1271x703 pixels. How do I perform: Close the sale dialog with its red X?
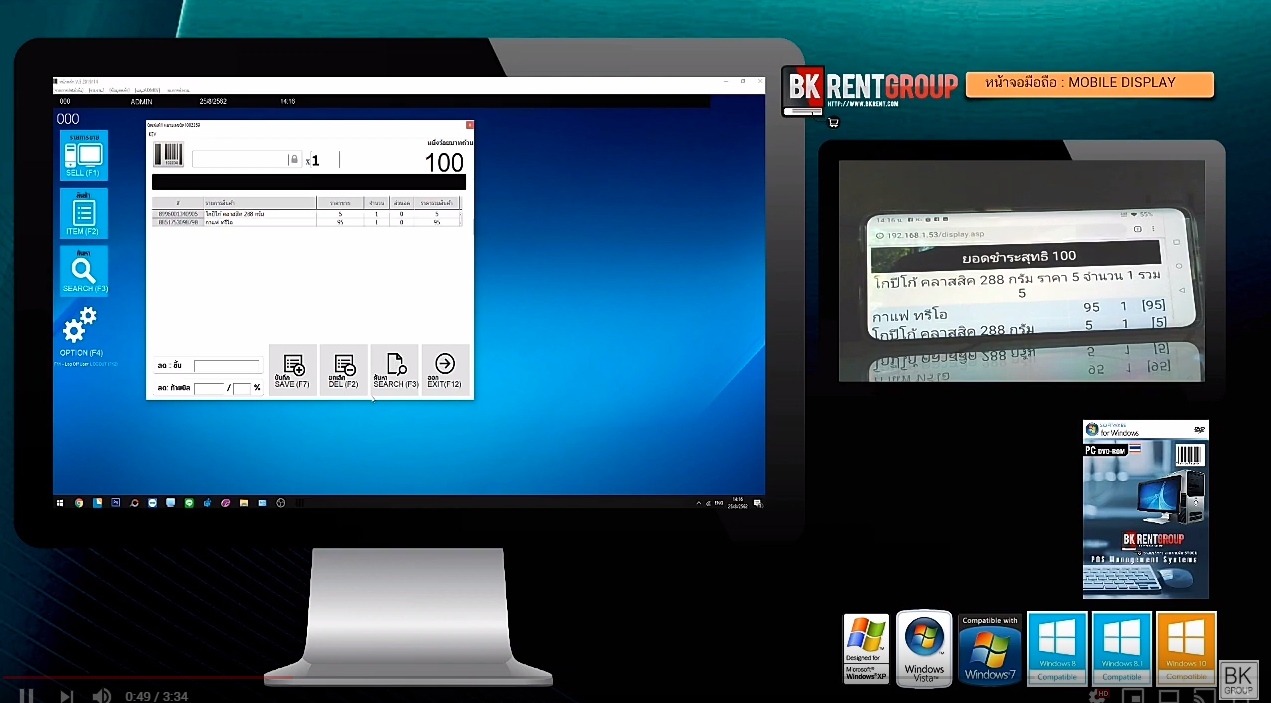(x=469, y=125)
